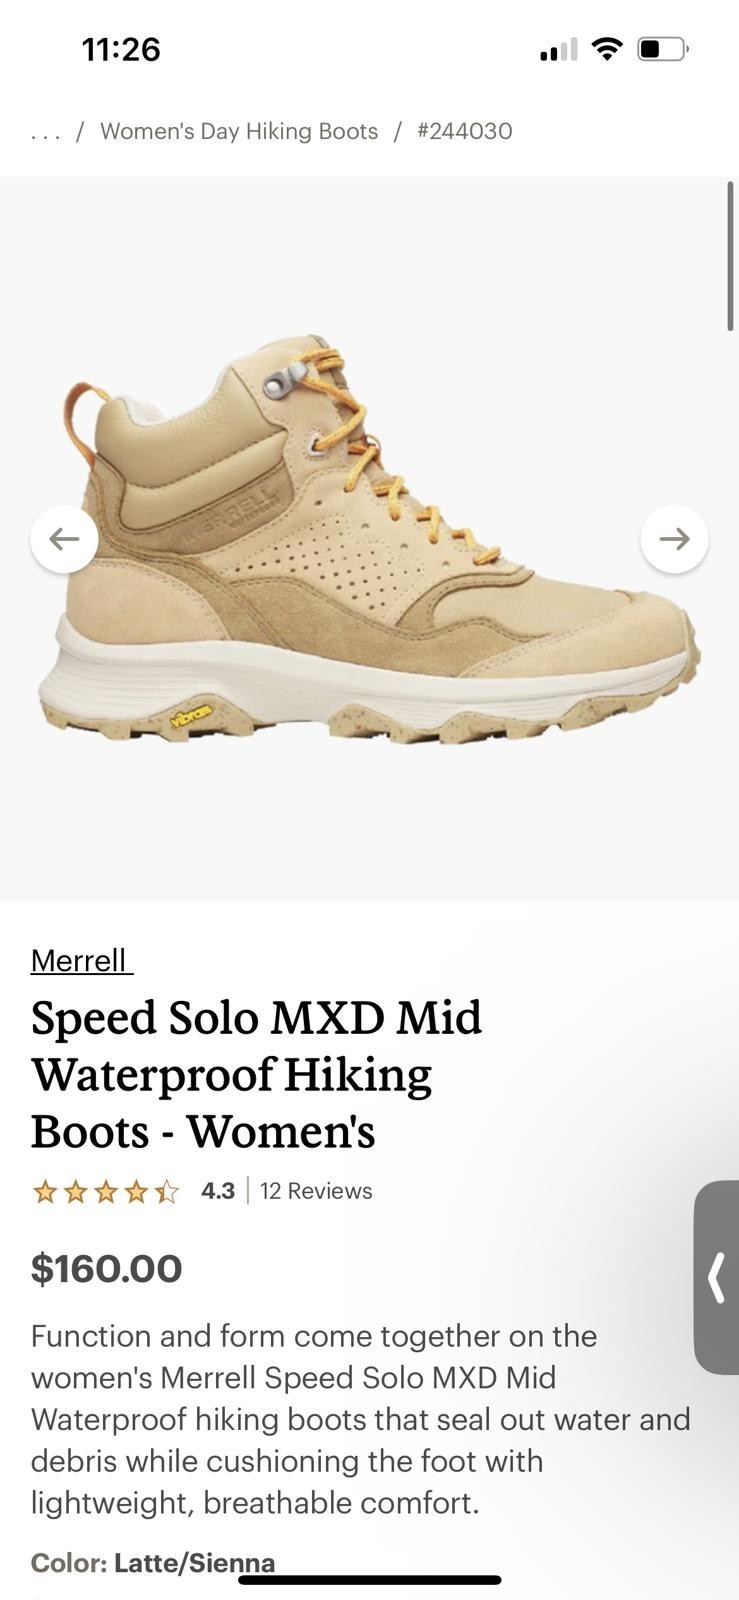Open the gray side panel chevron tab
739x1600 pixels.
[x=716, y=1277]
